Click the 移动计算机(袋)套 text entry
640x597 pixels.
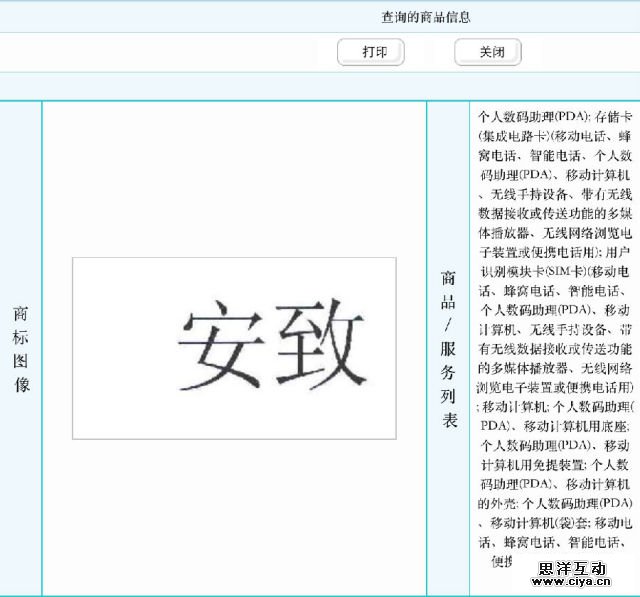[x=539, y=522]
